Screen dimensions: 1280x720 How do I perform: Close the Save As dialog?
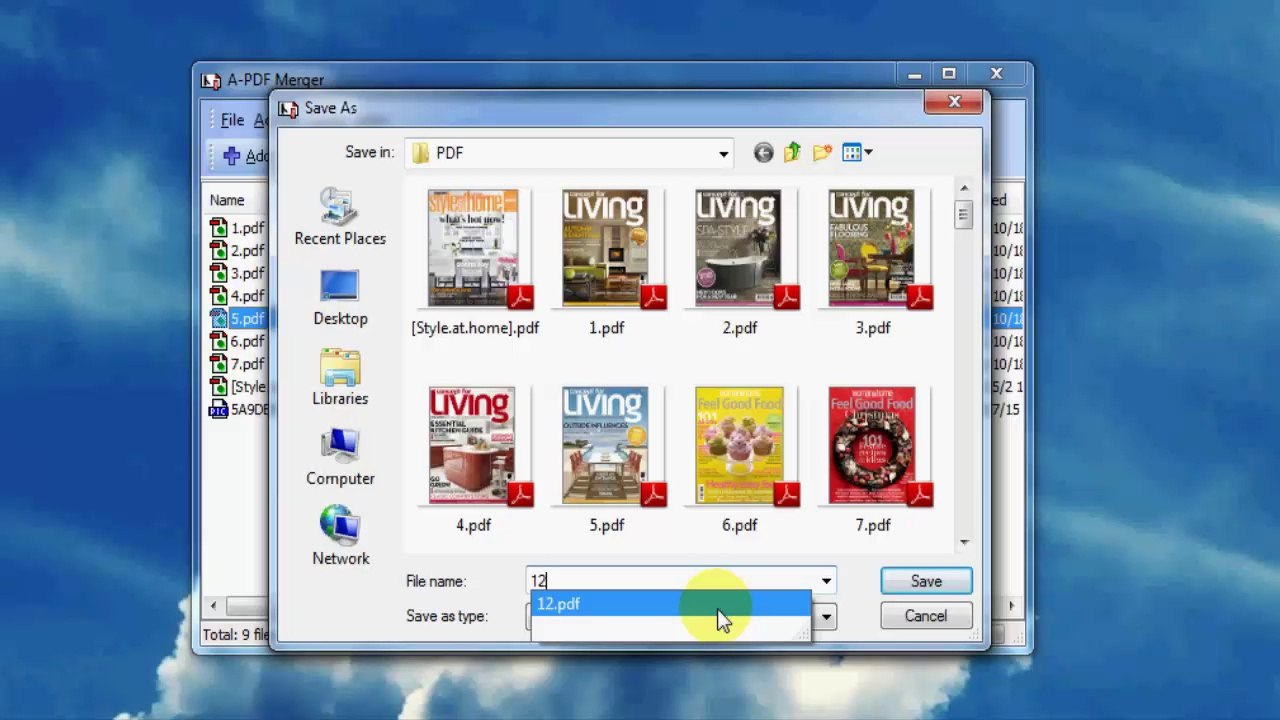click(954, 102)
